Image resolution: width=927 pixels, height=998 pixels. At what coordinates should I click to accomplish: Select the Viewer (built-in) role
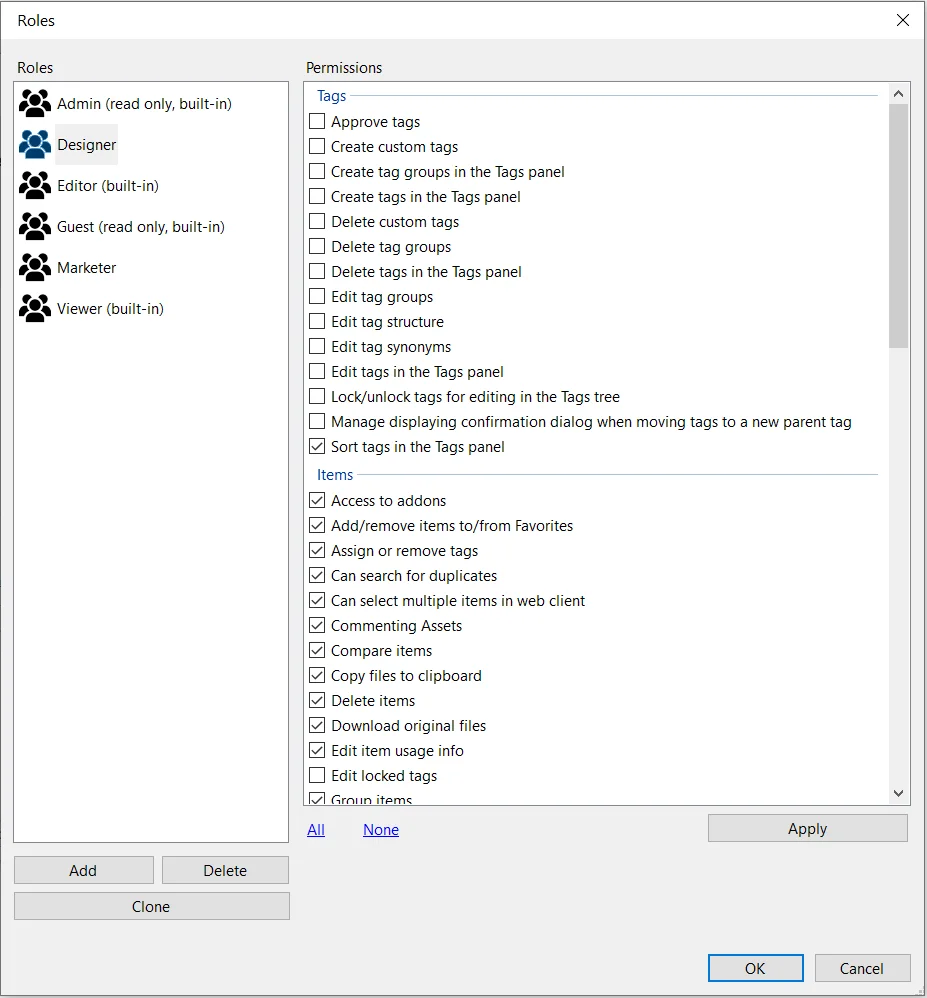111,309
